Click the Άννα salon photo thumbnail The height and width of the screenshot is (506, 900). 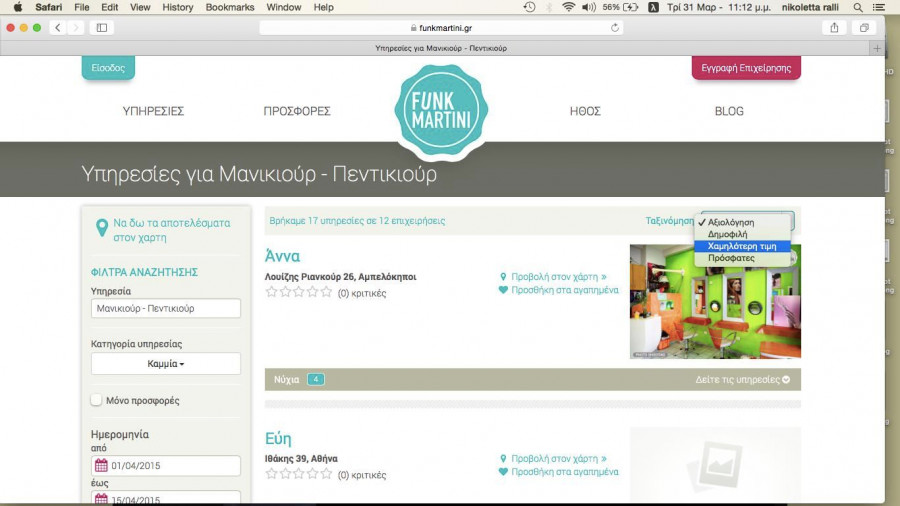(x=715, y=301)
